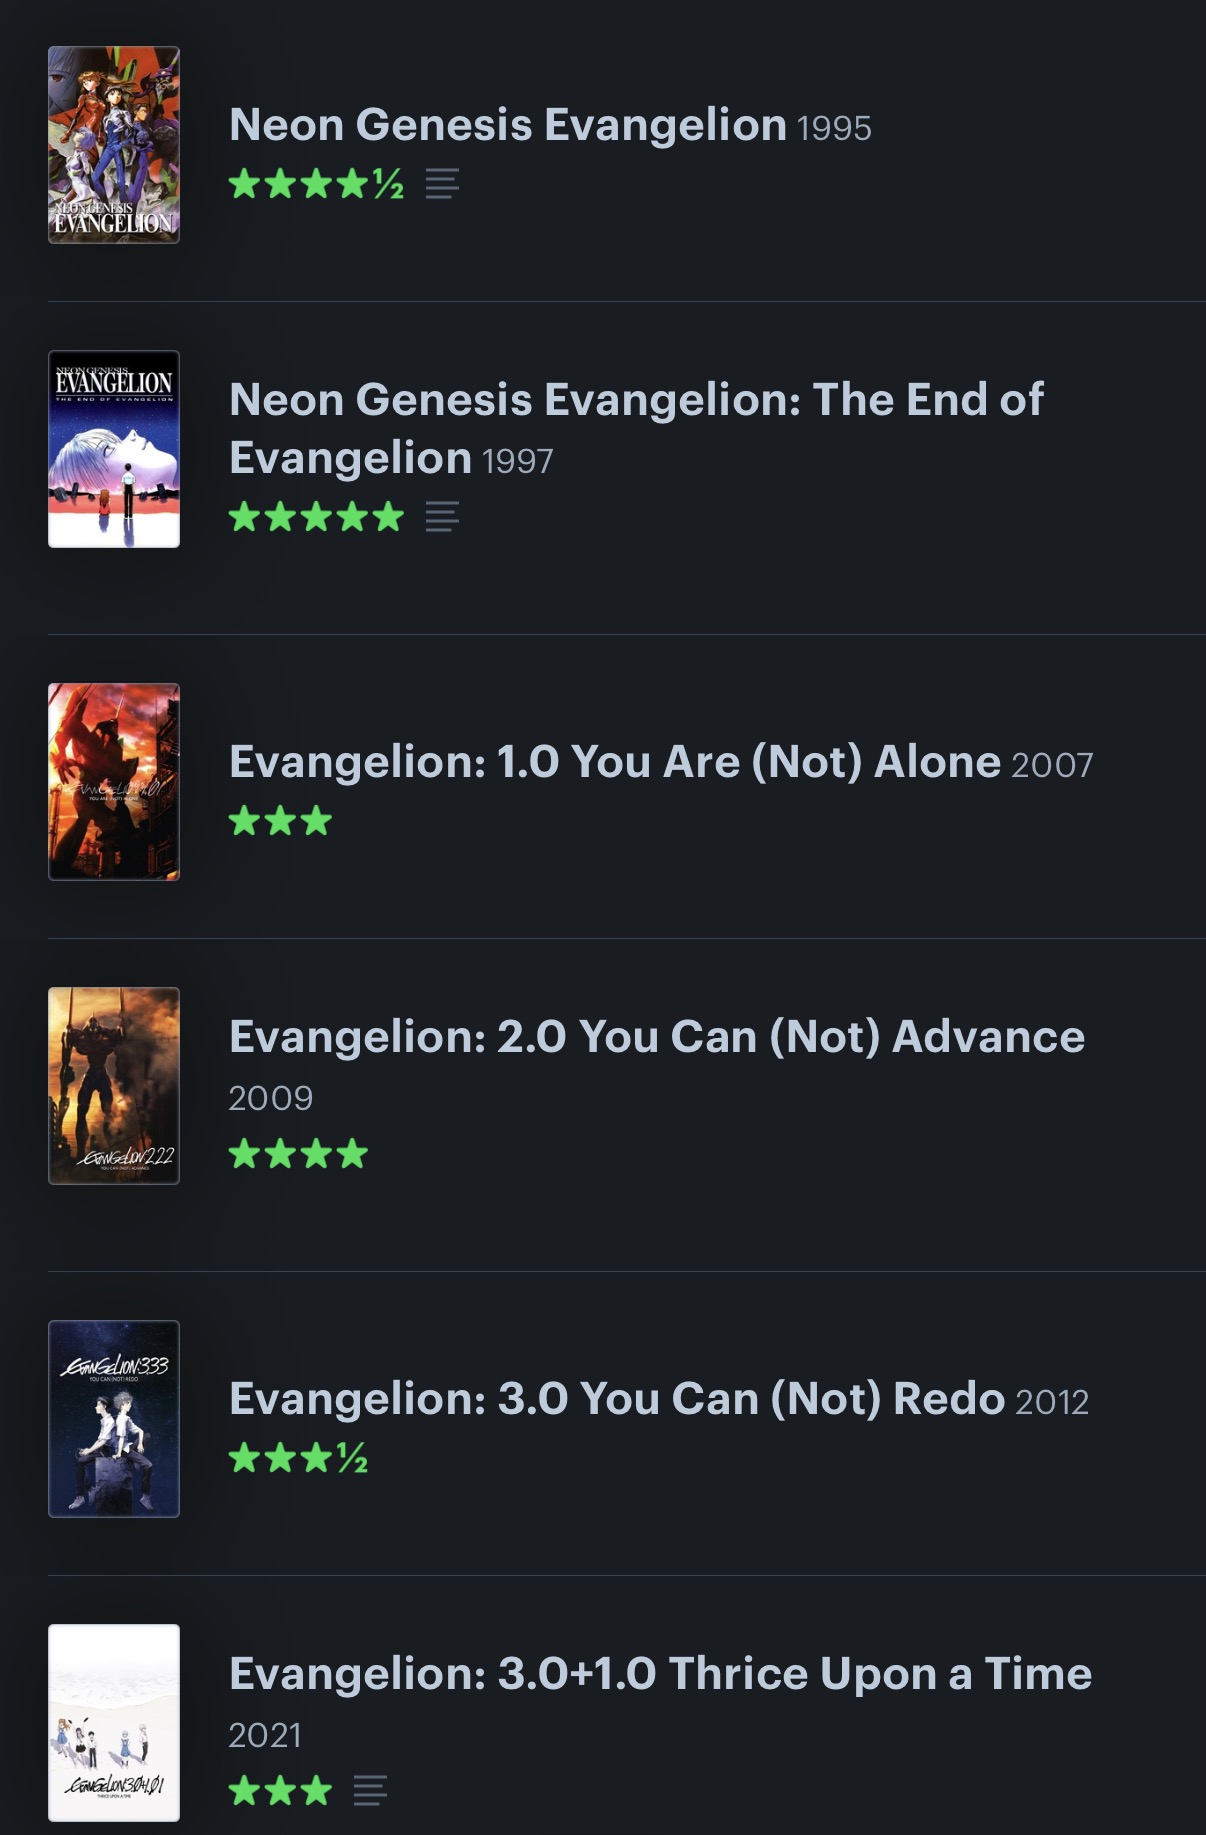1206x1835 pixels.
Task: Open Evangelion: 1.0 You Are (Not) Alone title
Action: click(x=615, y=762)
